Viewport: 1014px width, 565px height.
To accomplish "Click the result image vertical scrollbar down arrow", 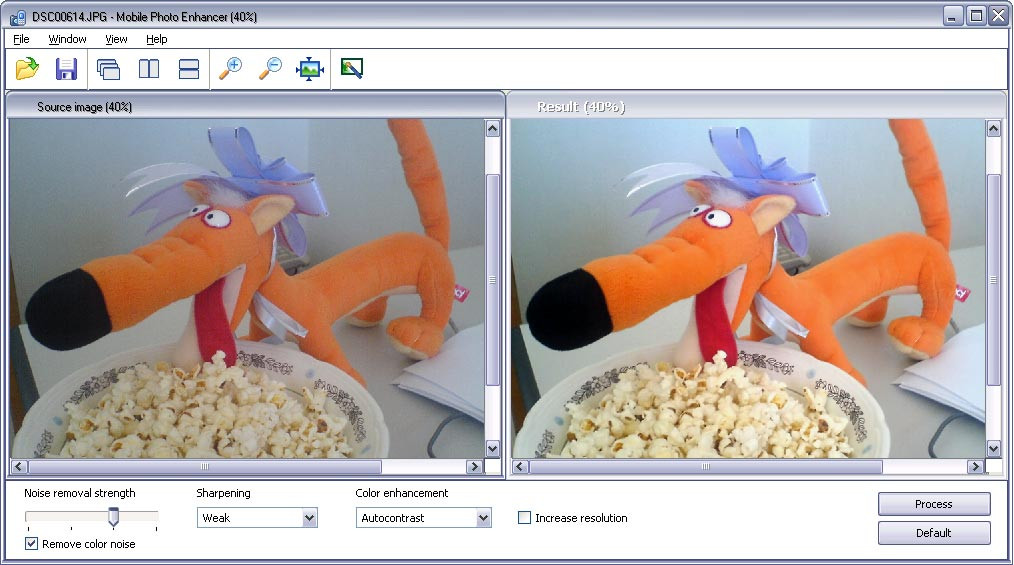I will (x=994, y=448).
